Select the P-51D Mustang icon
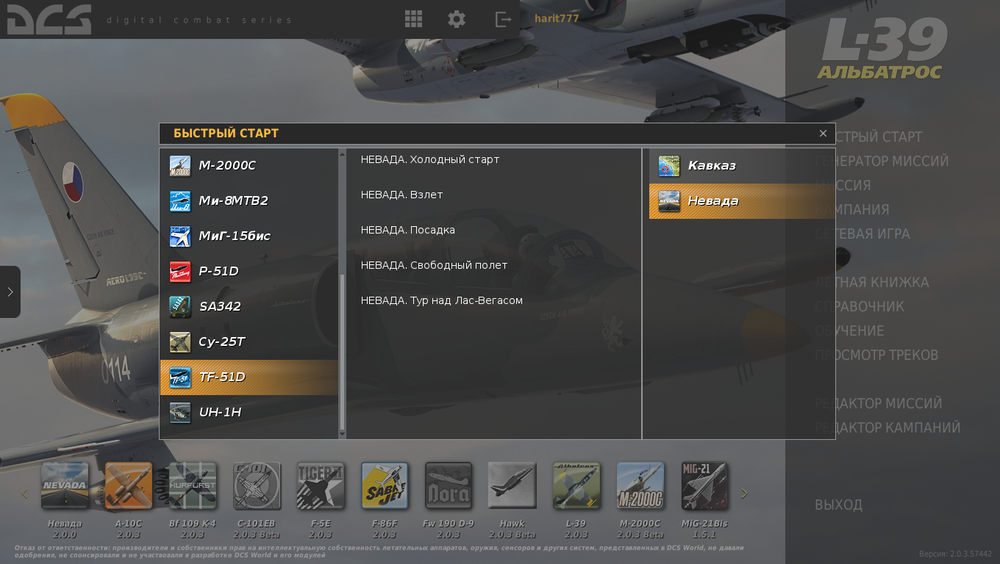Image resolution: width=1000 pixels, height=564 pixels. 180,271
